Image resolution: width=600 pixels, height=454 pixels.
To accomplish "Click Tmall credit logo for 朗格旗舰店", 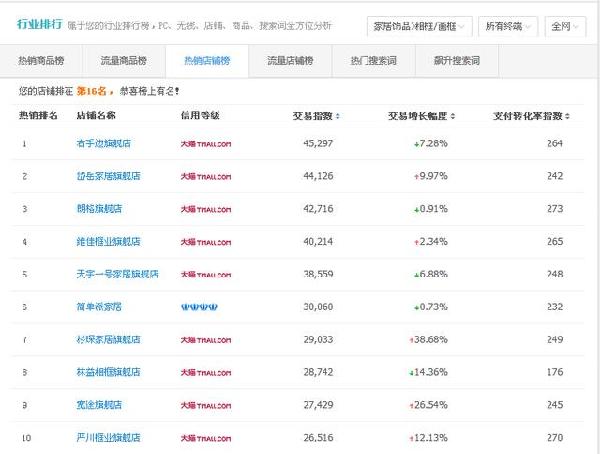I will coord(206,209).
